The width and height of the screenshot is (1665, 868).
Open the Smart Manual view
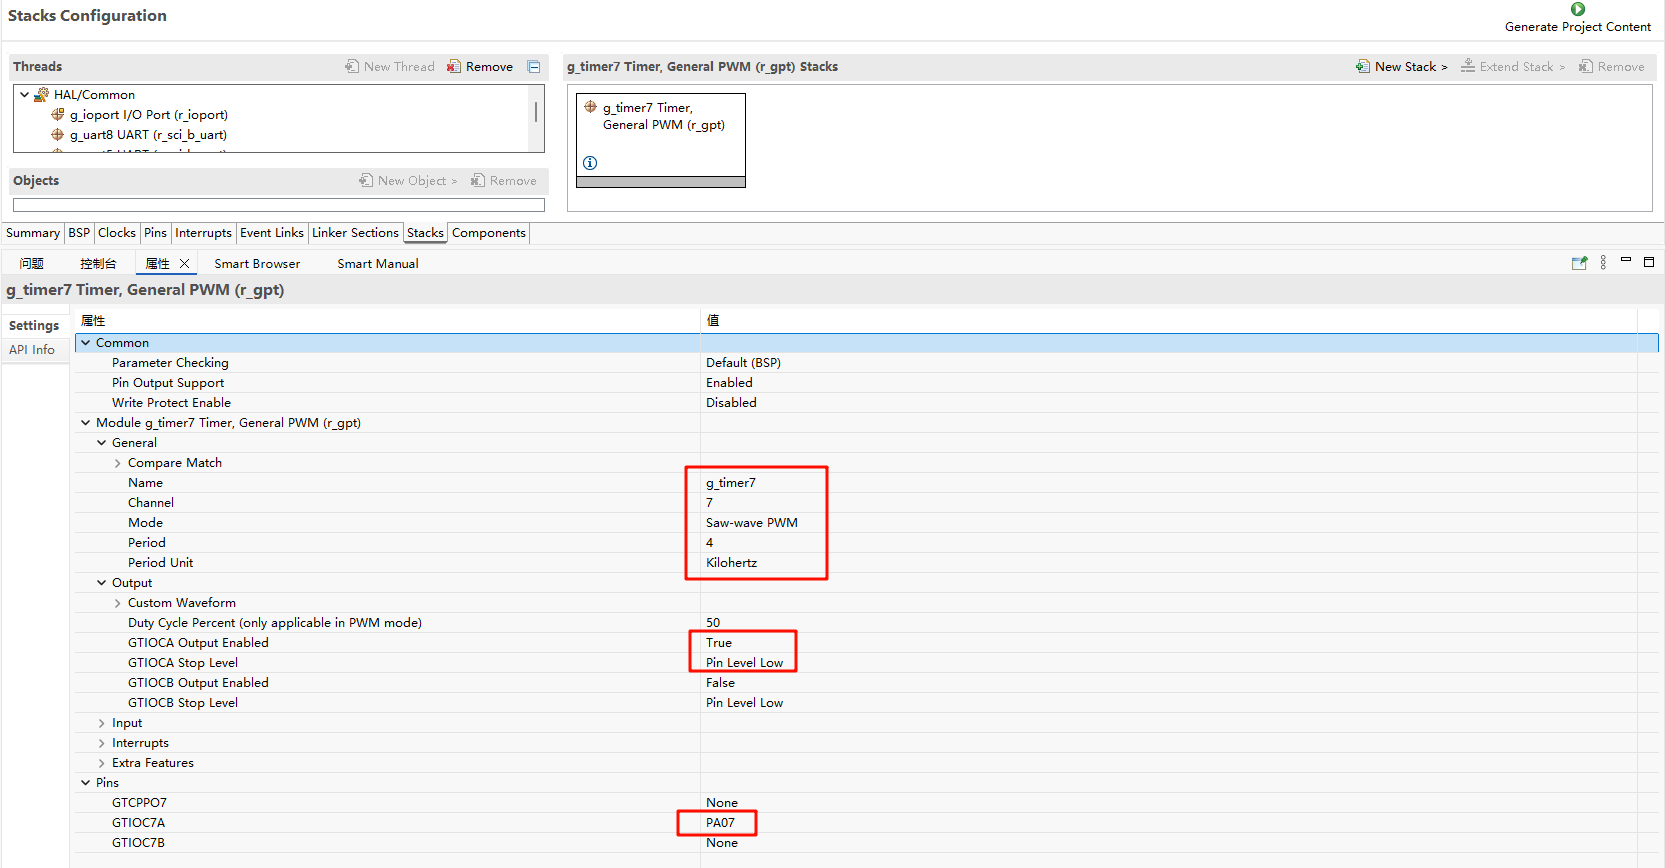[377, 264]
